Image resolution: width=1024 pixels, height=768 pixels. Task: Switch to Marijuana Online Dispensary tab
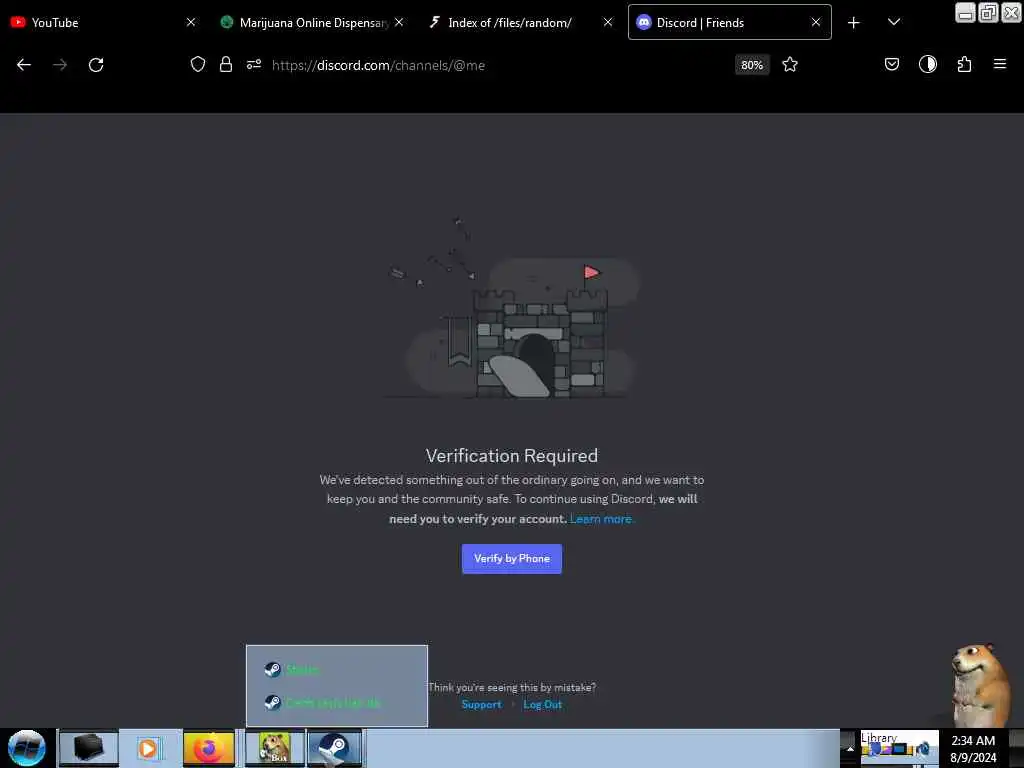tap(306, 23)
